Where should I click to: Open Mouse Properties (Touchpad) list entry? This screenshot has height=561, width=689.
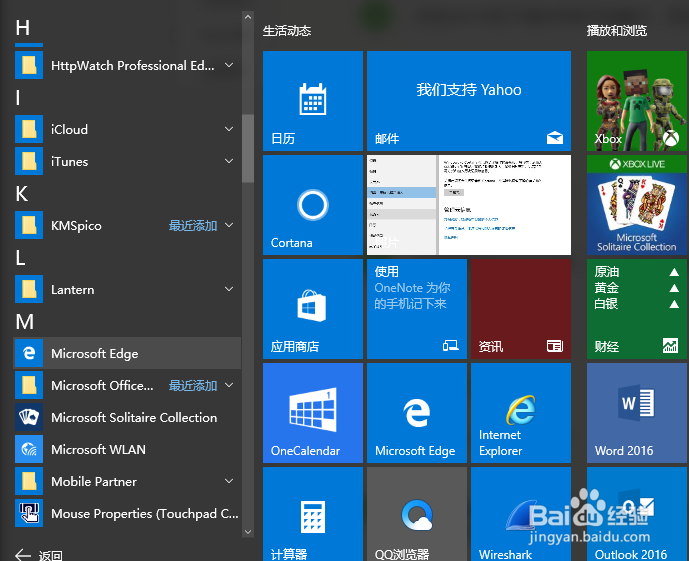click(x=127, y=513)
